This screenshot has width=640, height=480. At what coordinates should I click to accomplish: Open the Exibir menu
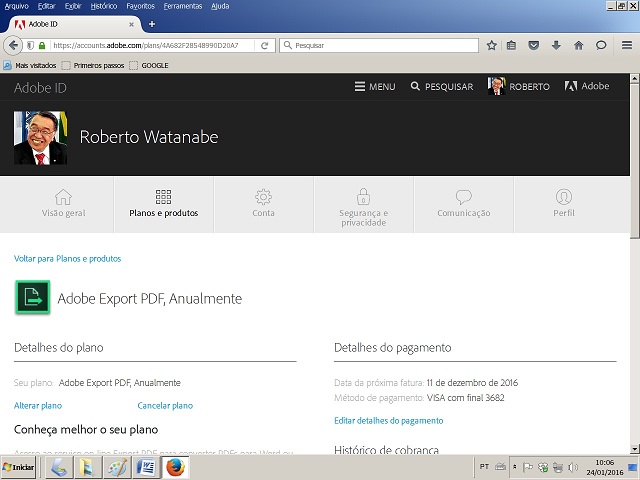point(73,6)
